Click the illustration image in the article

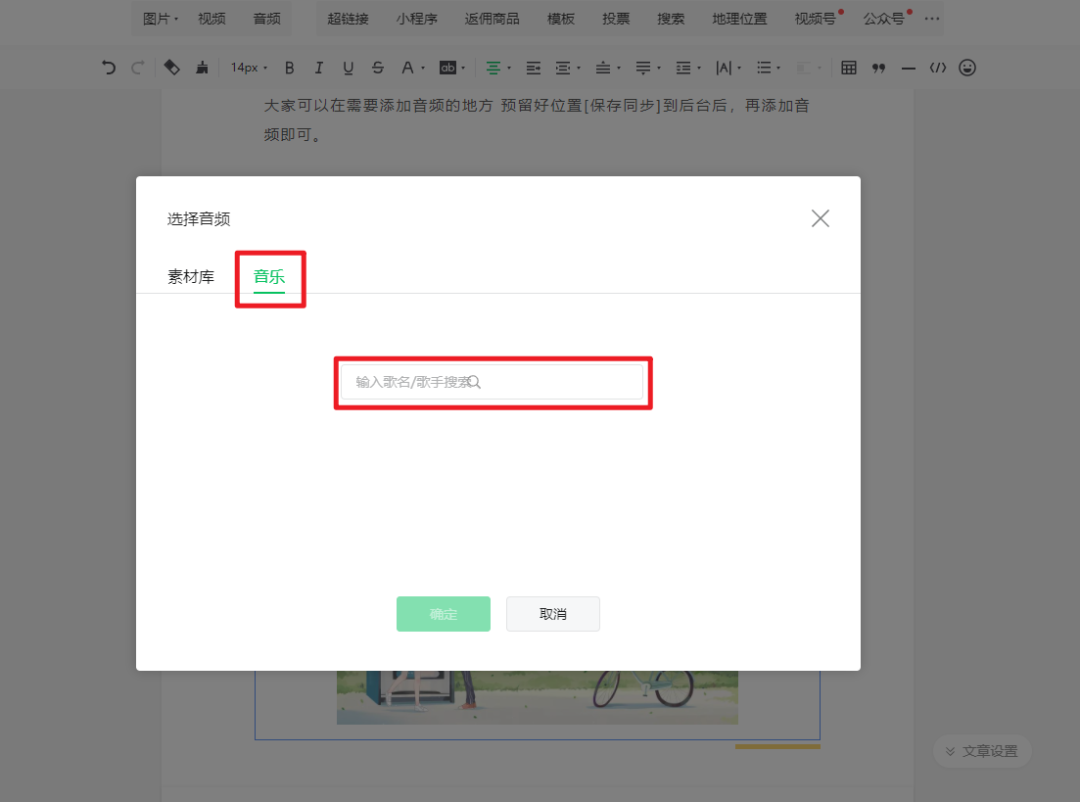click(x=537, y=697)
